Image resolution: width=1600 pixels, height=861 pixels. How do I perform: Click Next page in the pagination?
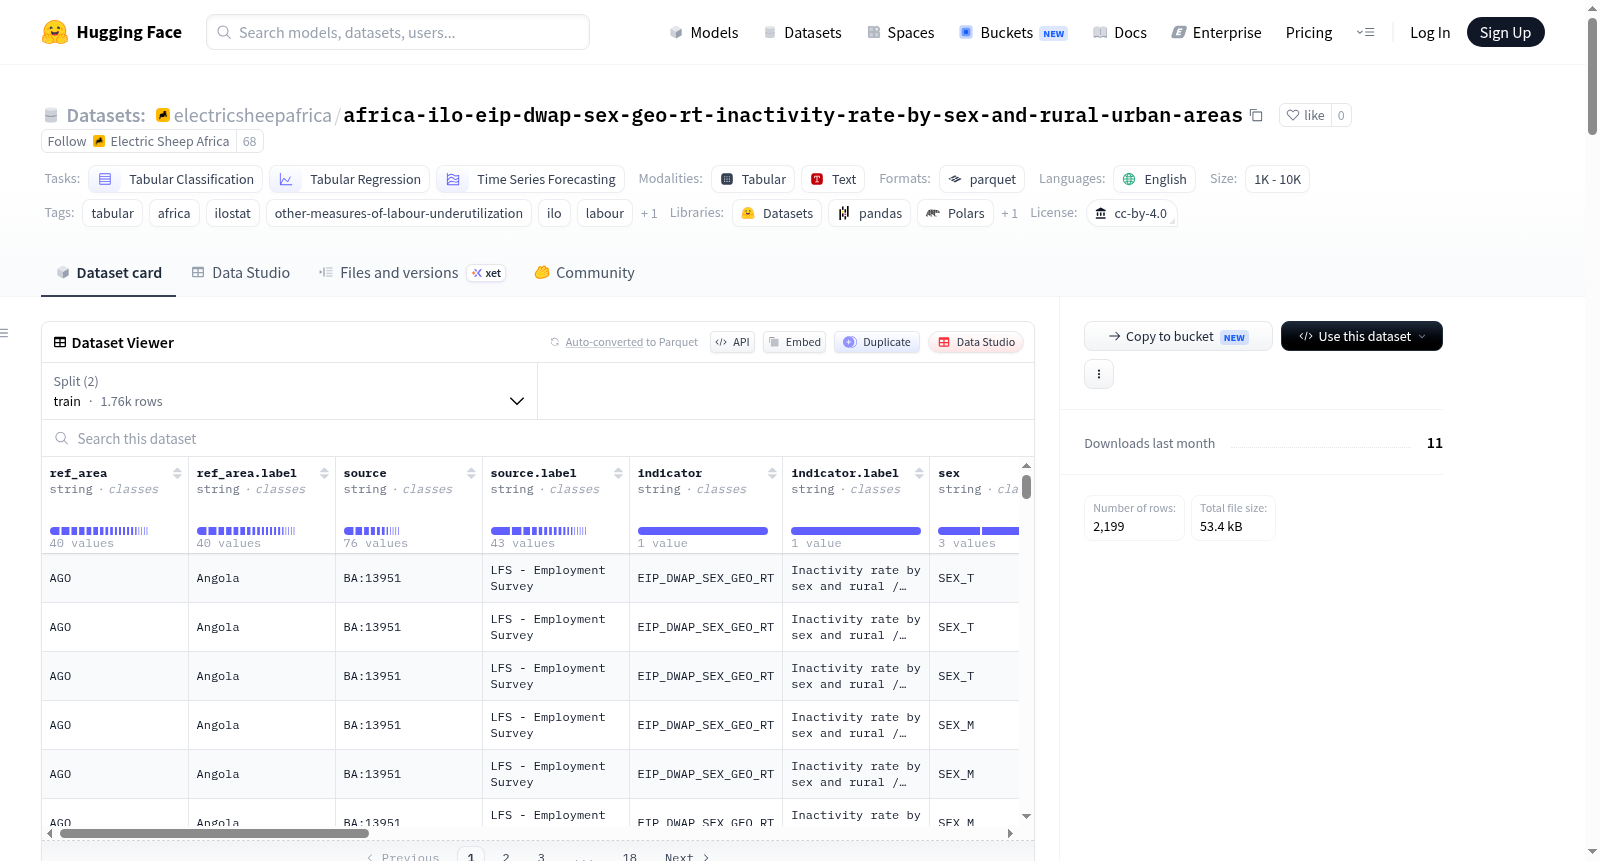tap(687, 857)
